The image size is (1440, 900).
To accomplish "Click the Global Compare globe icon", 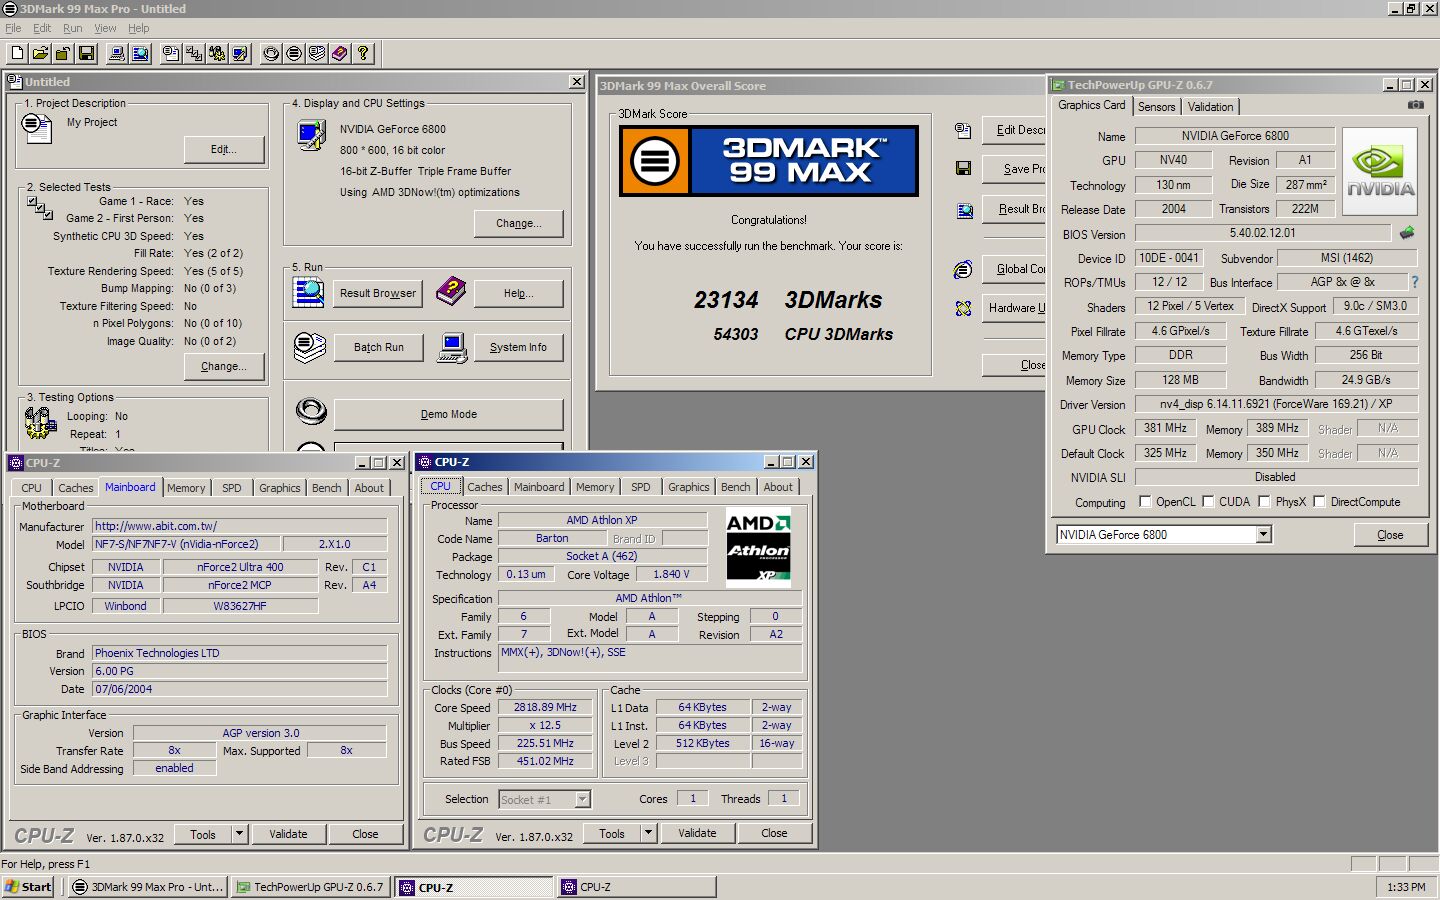I will tap(962, 269).
